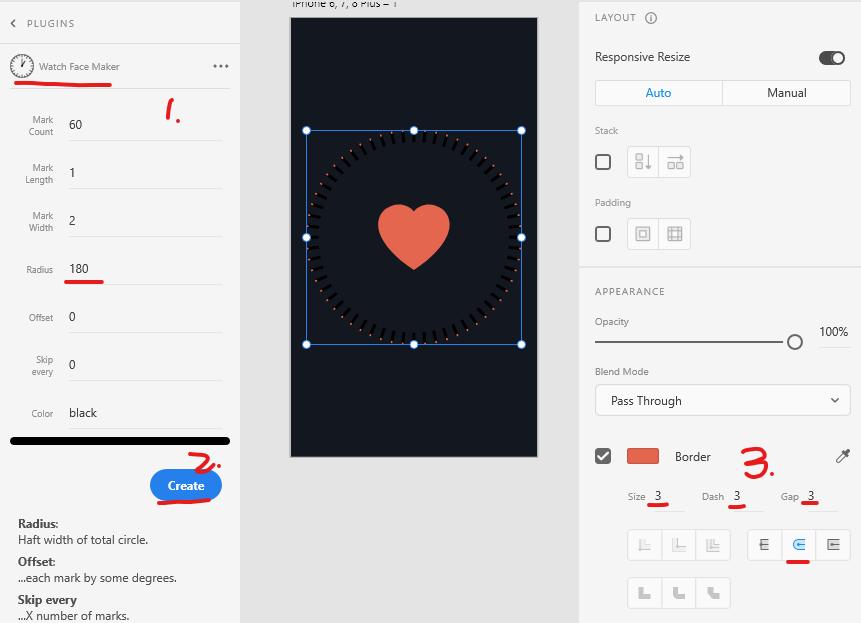
Task: Enable the Padding checkbox
Action: [x=603, y=234]
